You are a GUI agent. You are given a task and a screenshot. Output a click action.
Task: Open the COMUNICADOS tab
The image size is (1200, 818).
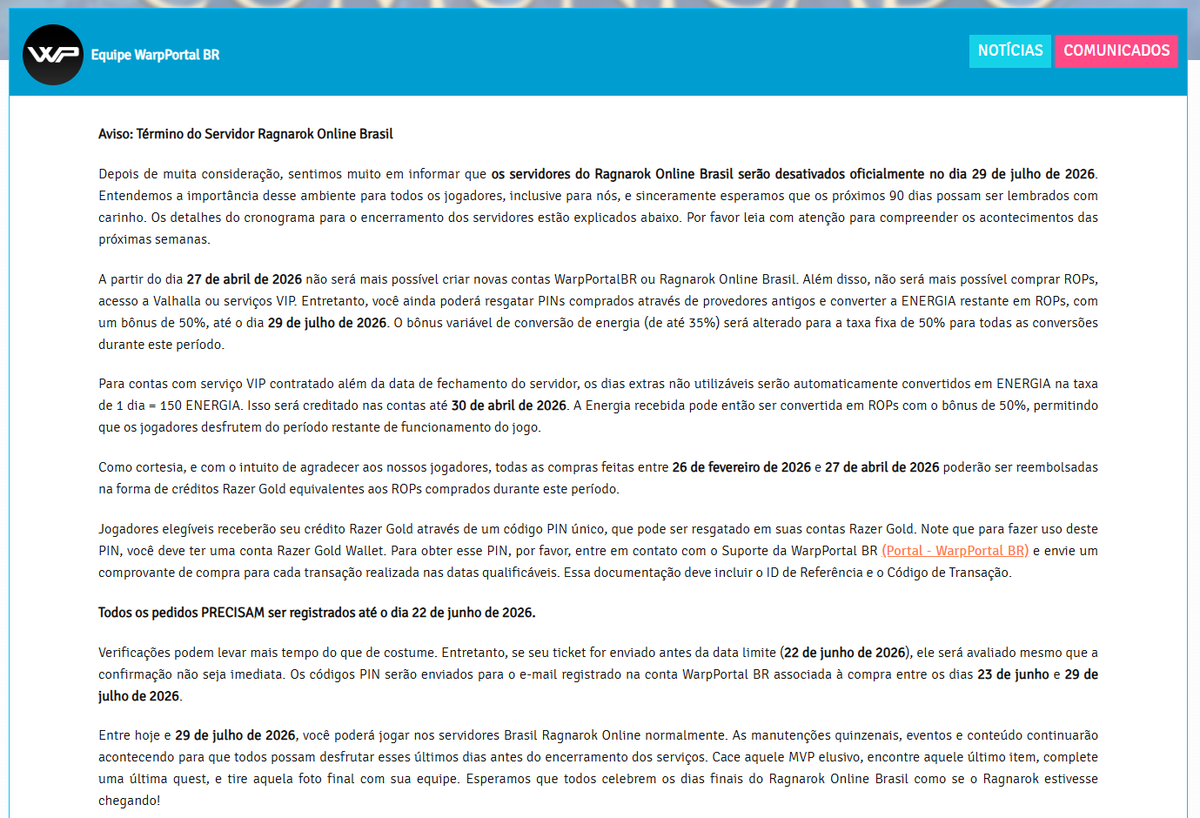point(1116,51)
